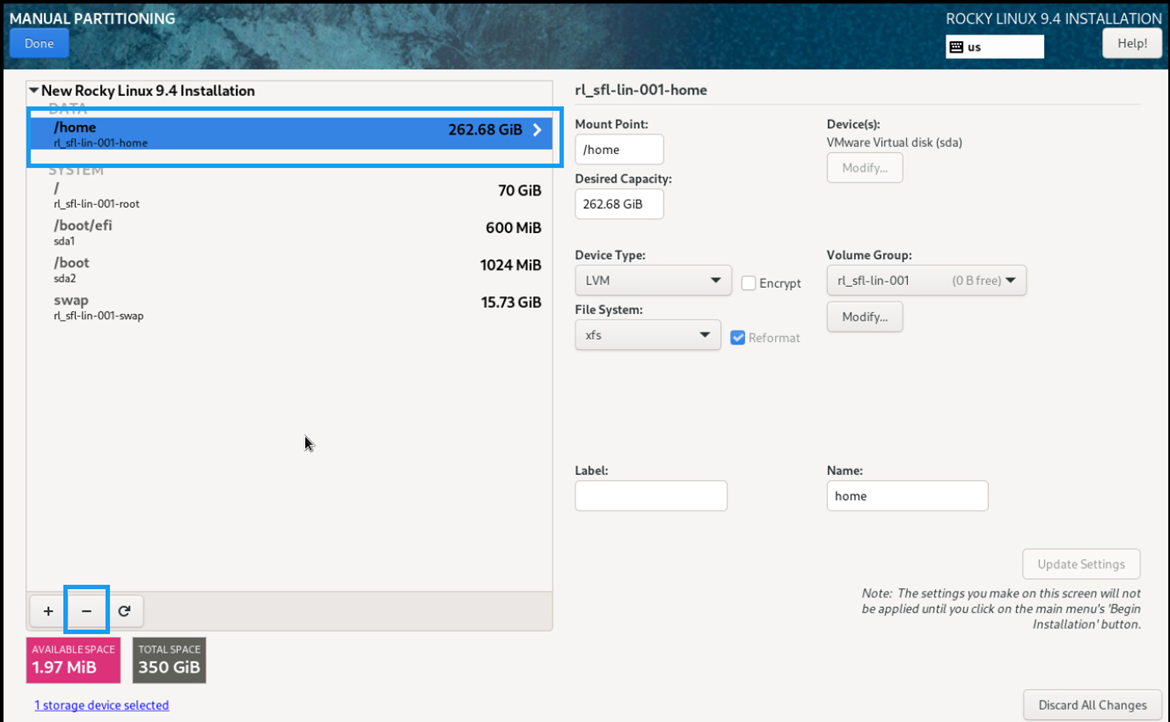Uncheck the Reformat checkbox
Screen dimensions: 1170x722
click(x=738, y=338)
